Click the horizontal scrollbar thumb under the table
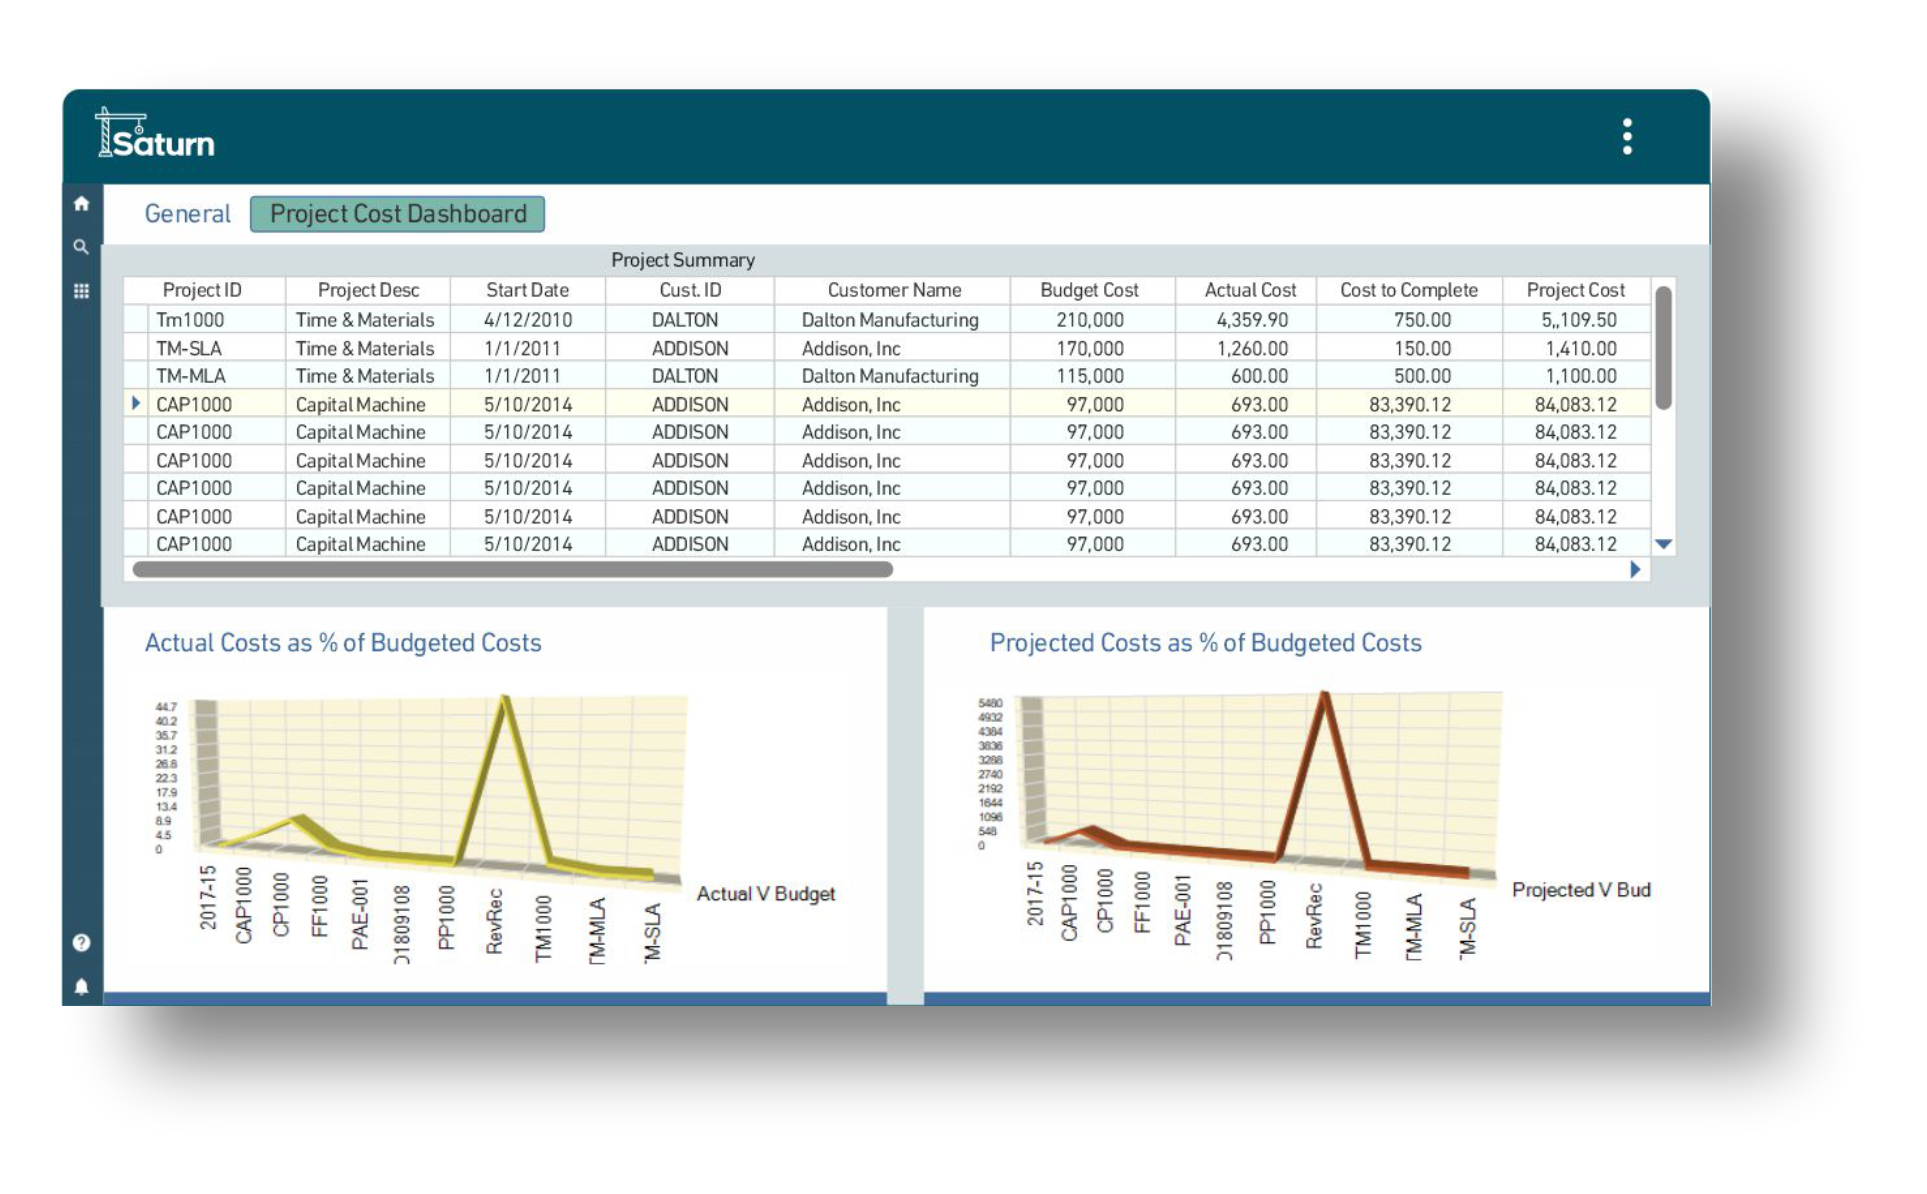The height and width of the screenshot is (1194, 1927). point(512,567)
